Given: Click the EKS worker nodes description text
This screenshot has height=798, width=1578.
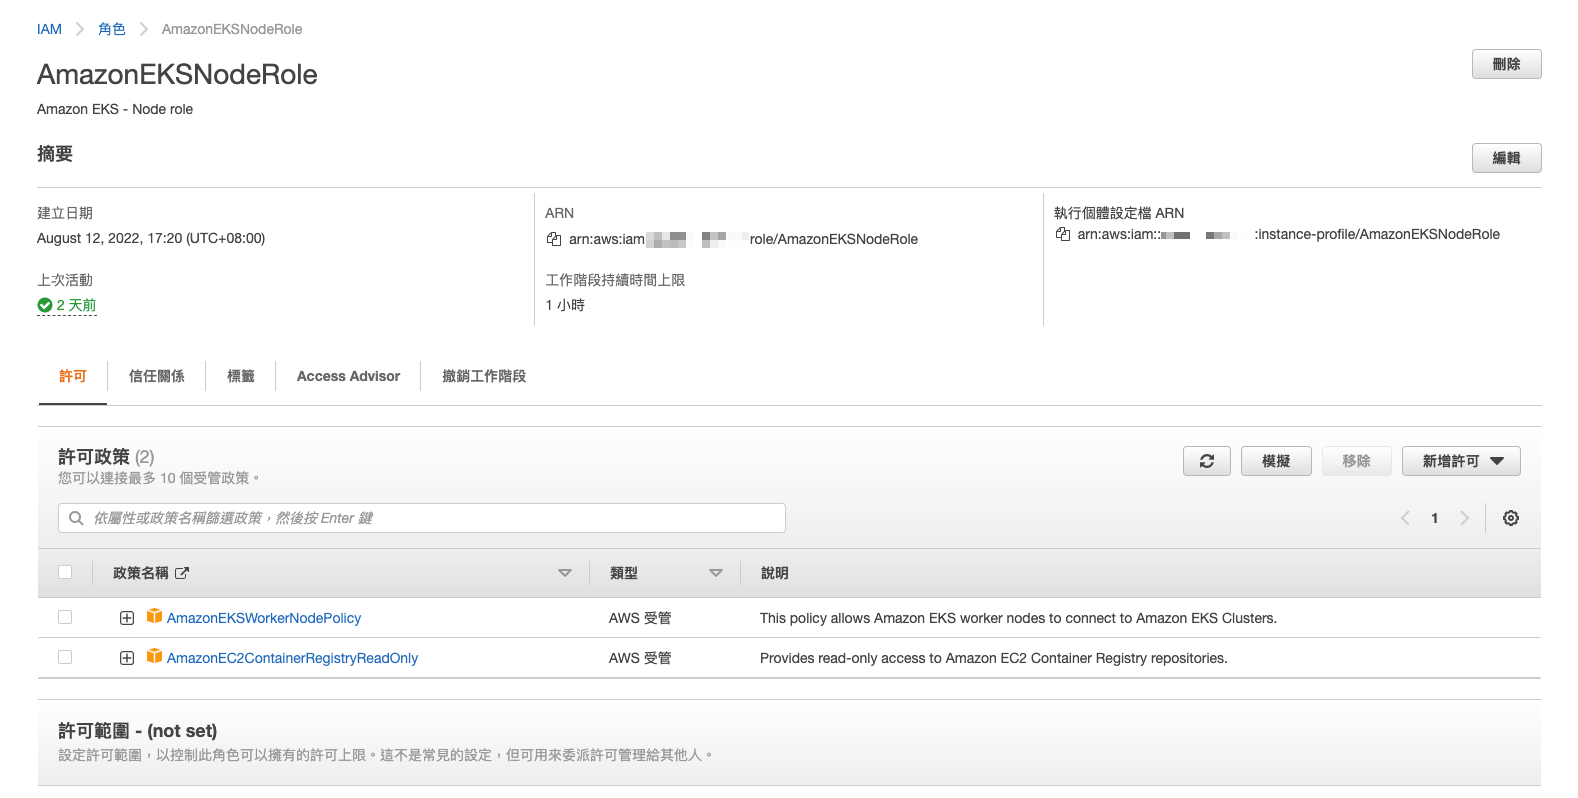Looking at the screenshot, I should click(1018, 618).
